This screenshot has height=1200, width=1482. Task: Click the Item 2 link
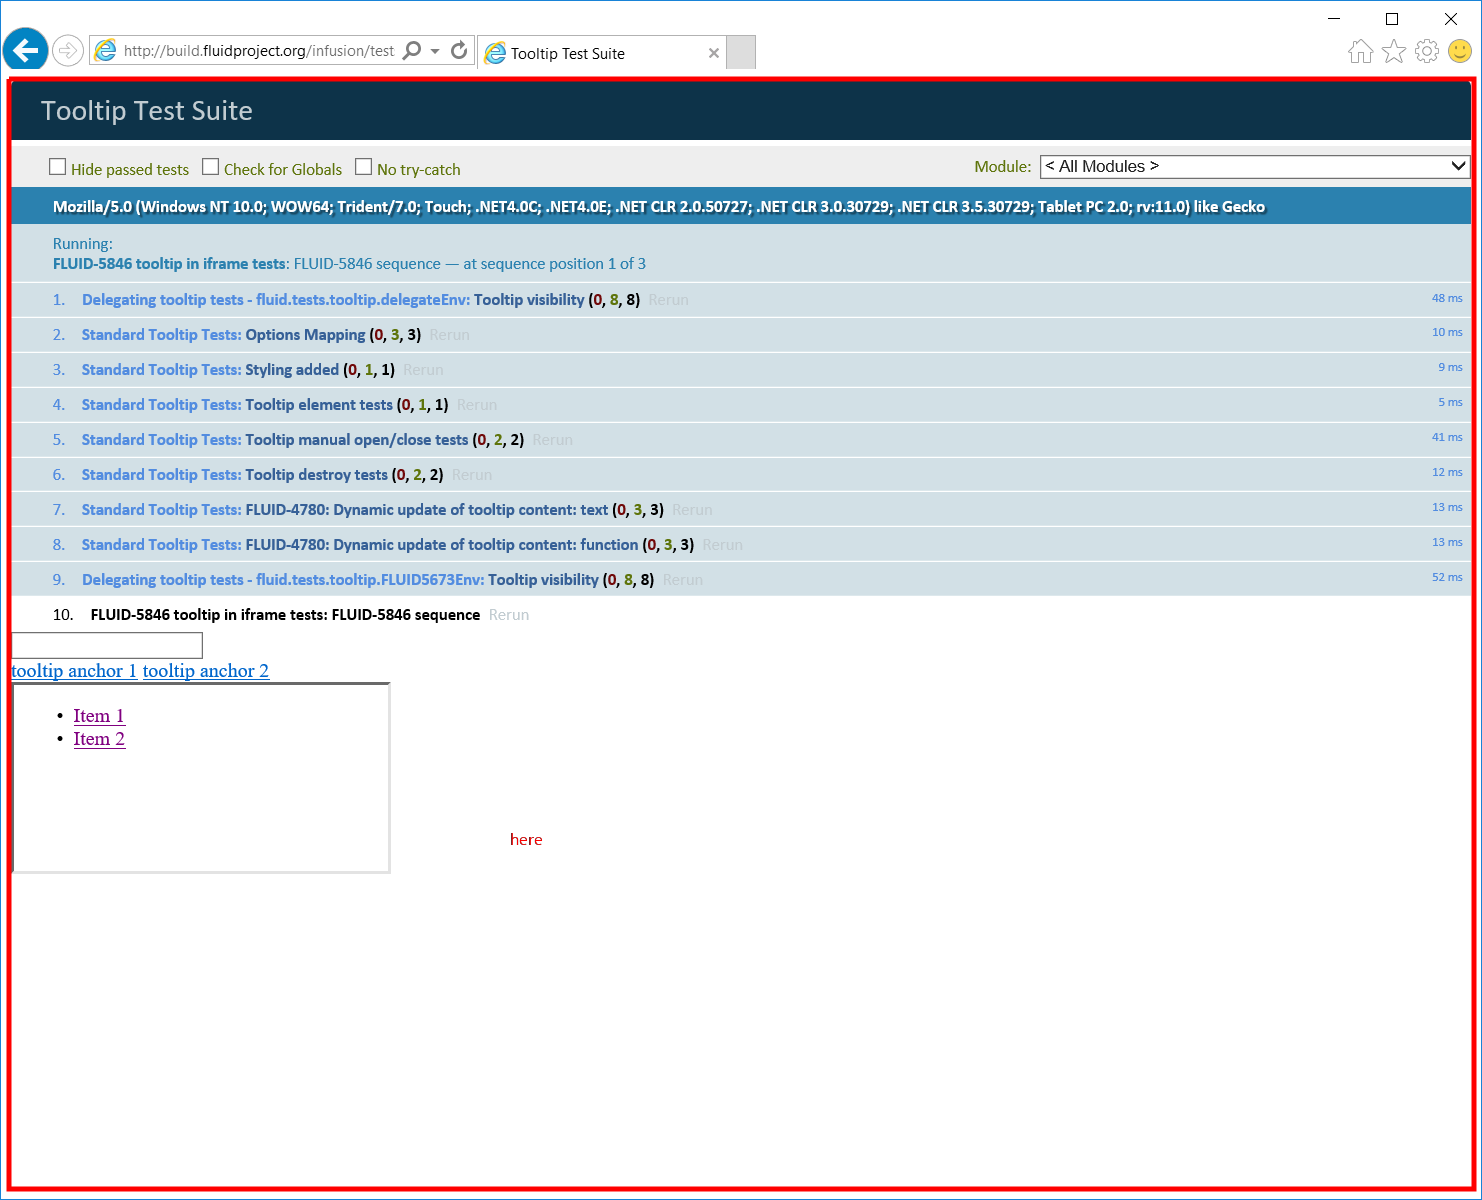pyautogui.click(x=99, y=739)
